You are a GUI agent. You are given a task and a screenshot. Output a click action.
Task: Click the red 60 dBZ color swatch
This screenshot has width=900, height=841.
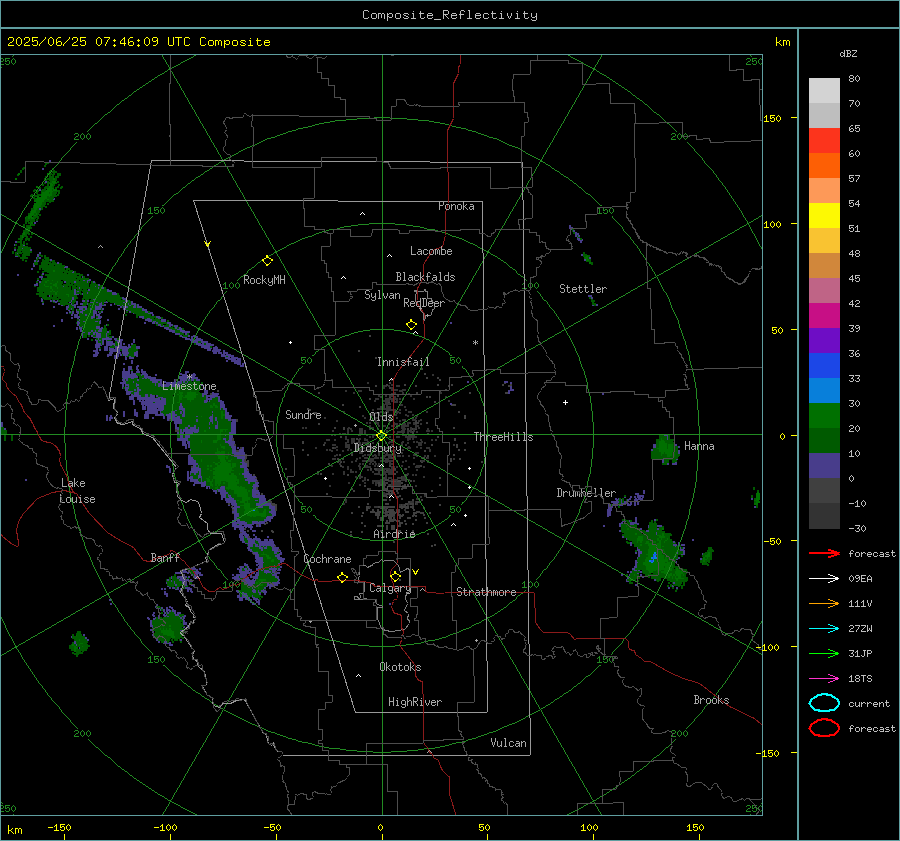click(824, 140)
